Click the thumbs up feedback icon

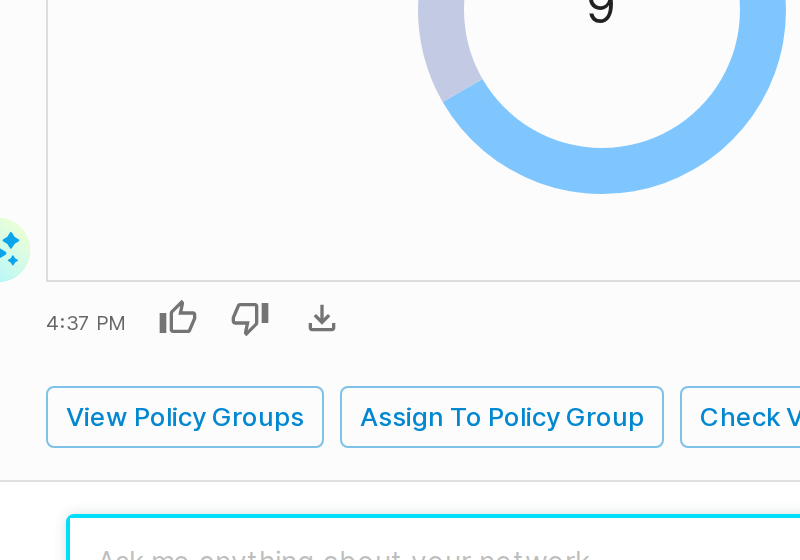tap(178, 317)
